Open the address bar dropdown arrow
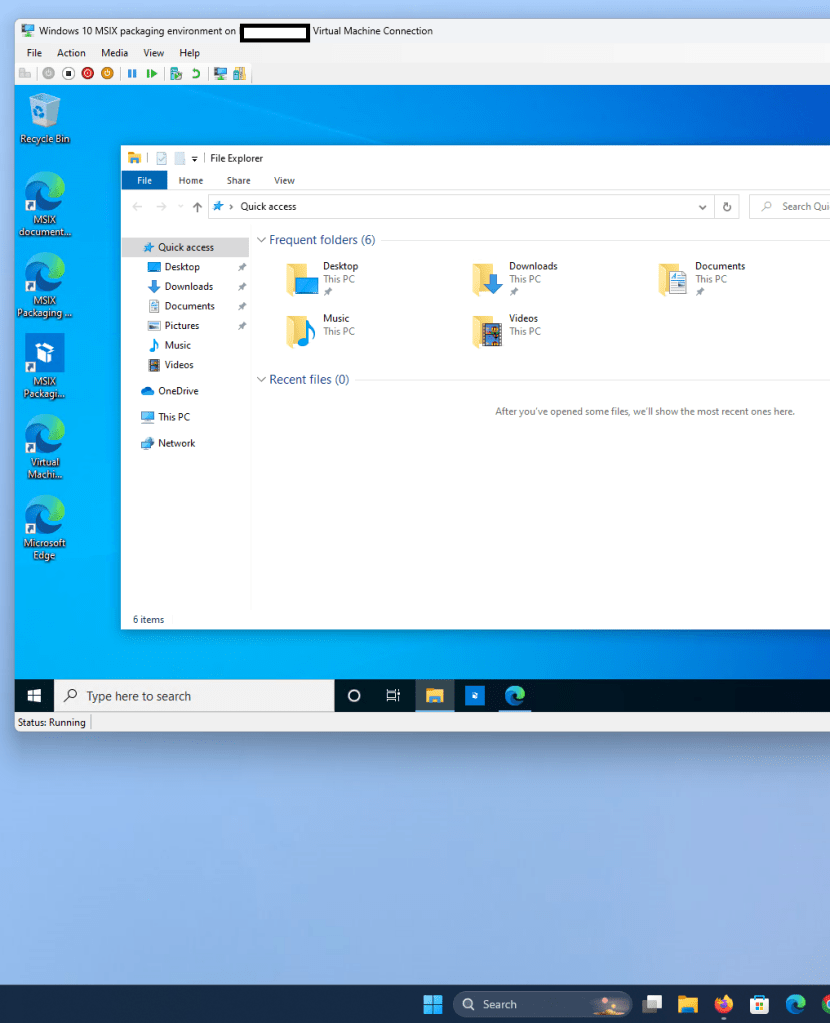The image size is (830, 1023). [703, 206]
